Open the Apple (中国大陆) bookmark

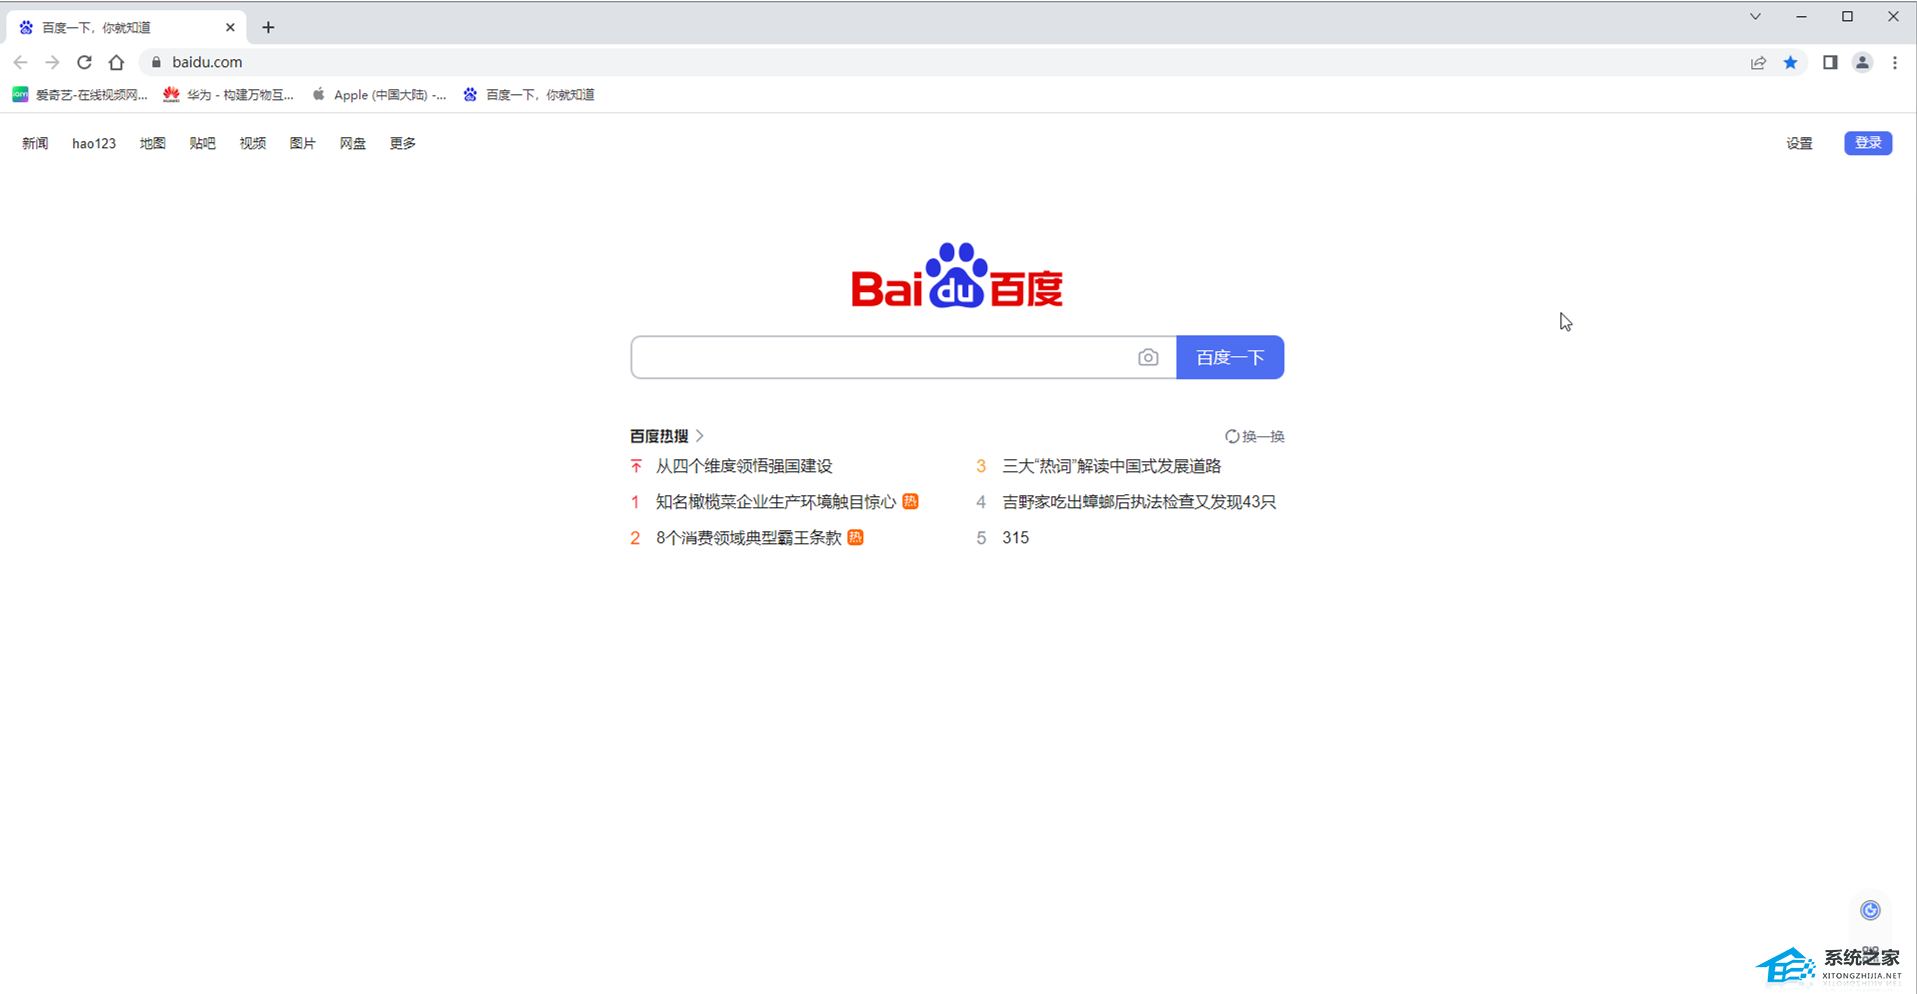pos(379,95)
